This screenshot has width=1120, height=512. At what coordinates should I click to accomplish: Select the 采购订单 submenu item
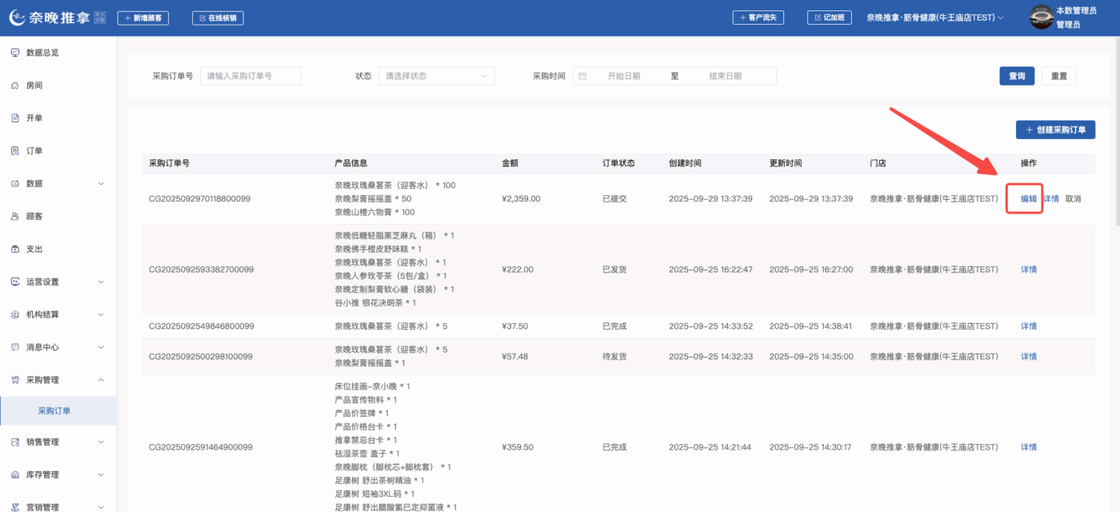coord(58,411)
